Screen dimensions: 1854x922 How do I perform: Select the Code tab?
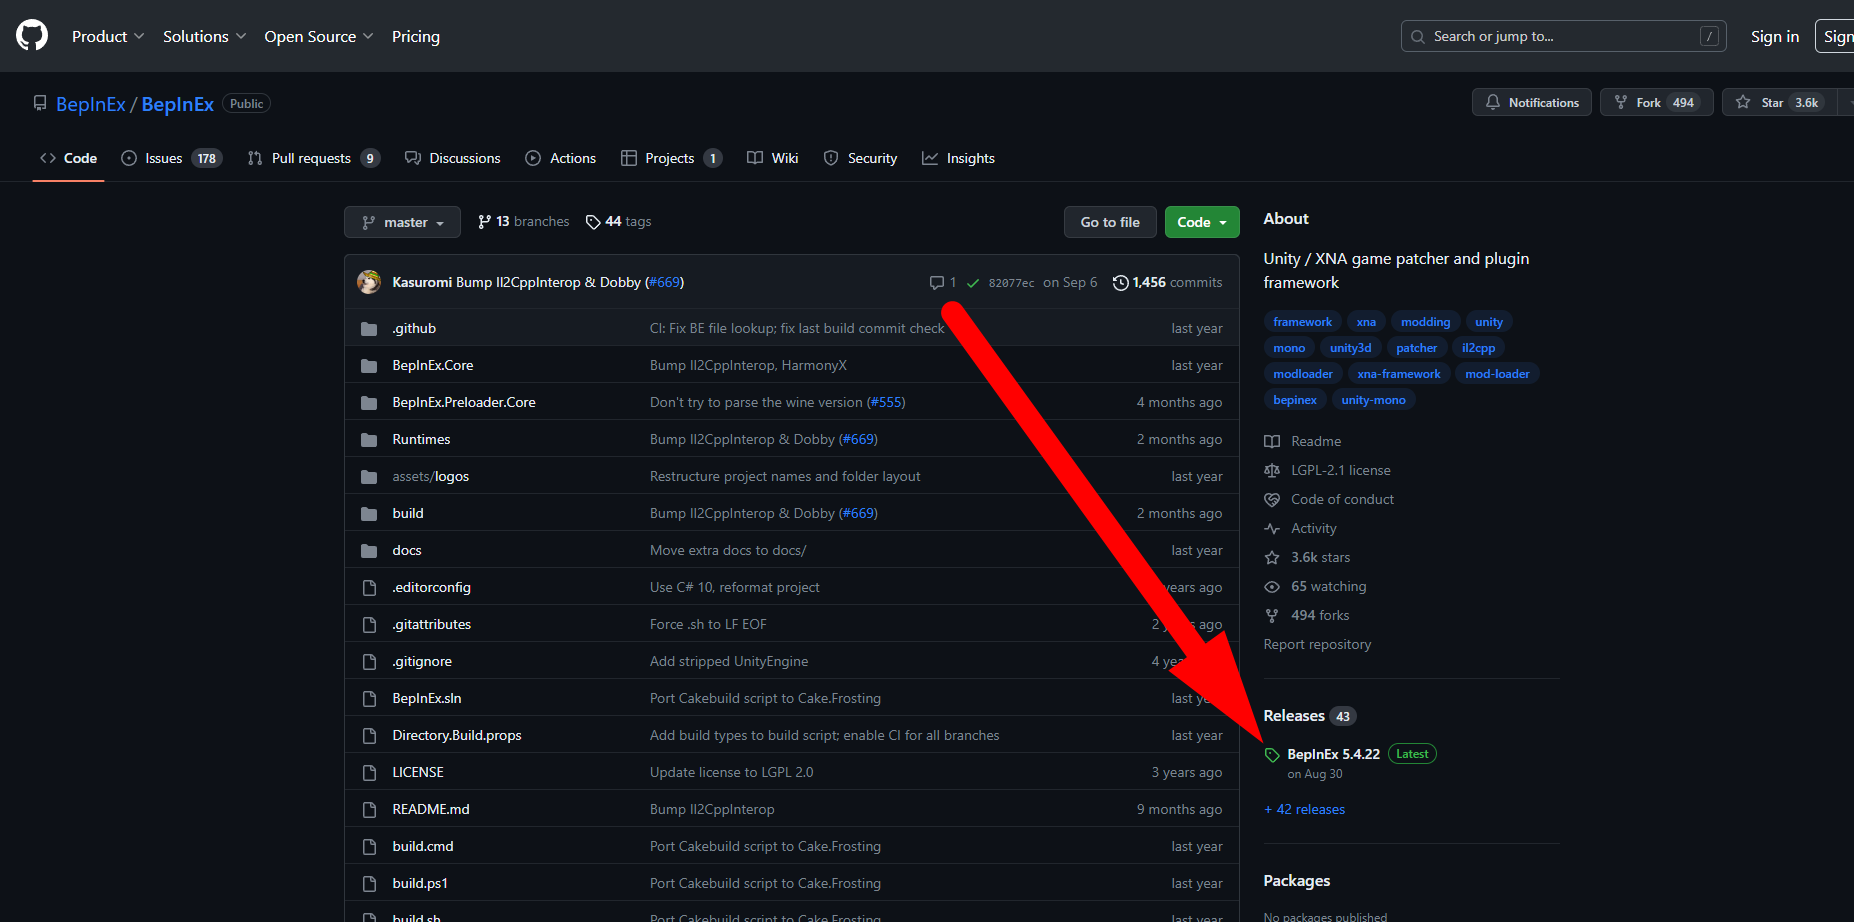click(x=68, y=158)
